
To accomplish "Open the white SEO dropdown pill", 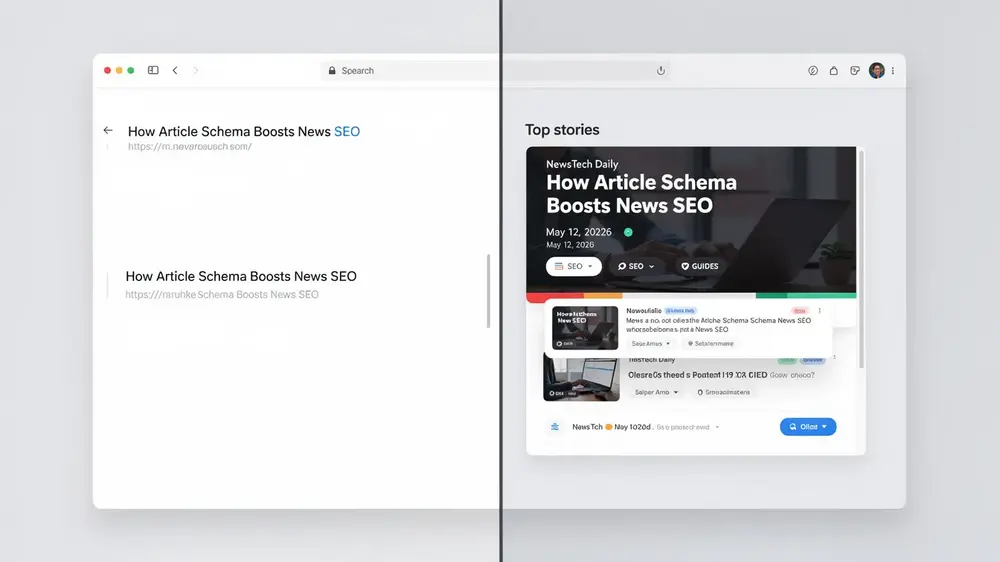I will [x=573, y=266].
